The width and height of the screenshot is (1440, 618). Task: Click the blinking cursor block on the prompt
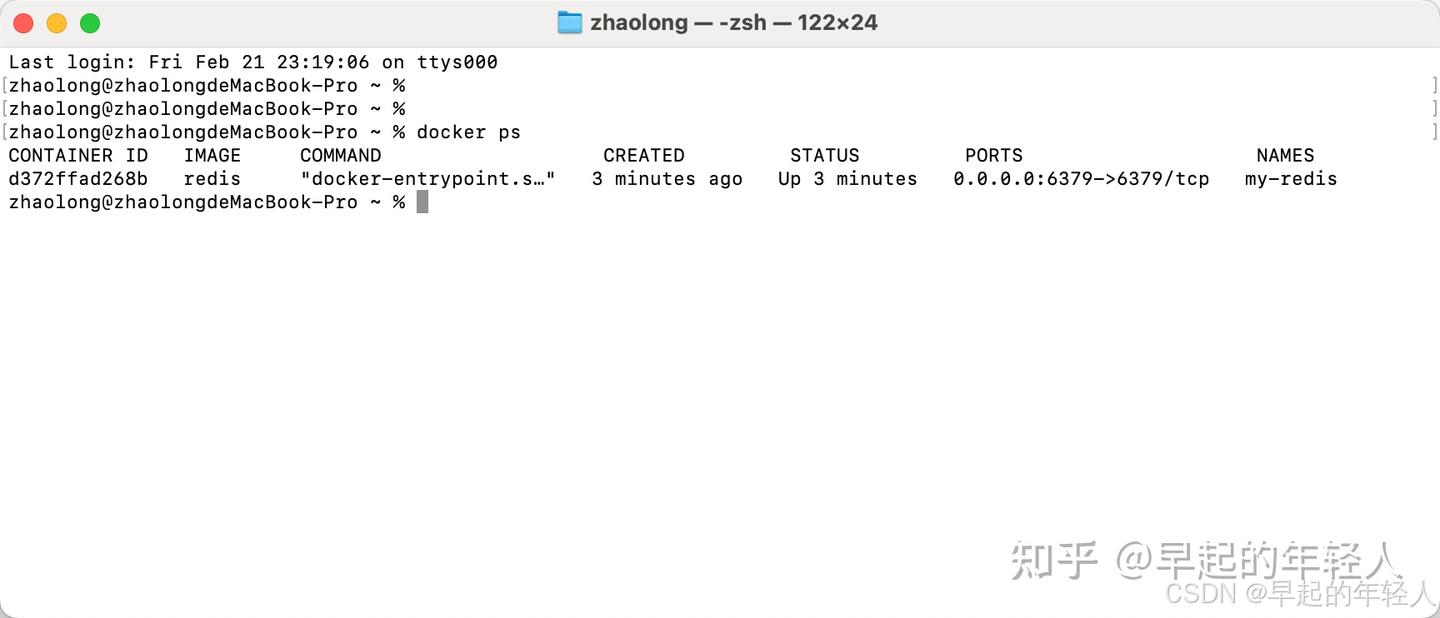[x=423, y=201]
